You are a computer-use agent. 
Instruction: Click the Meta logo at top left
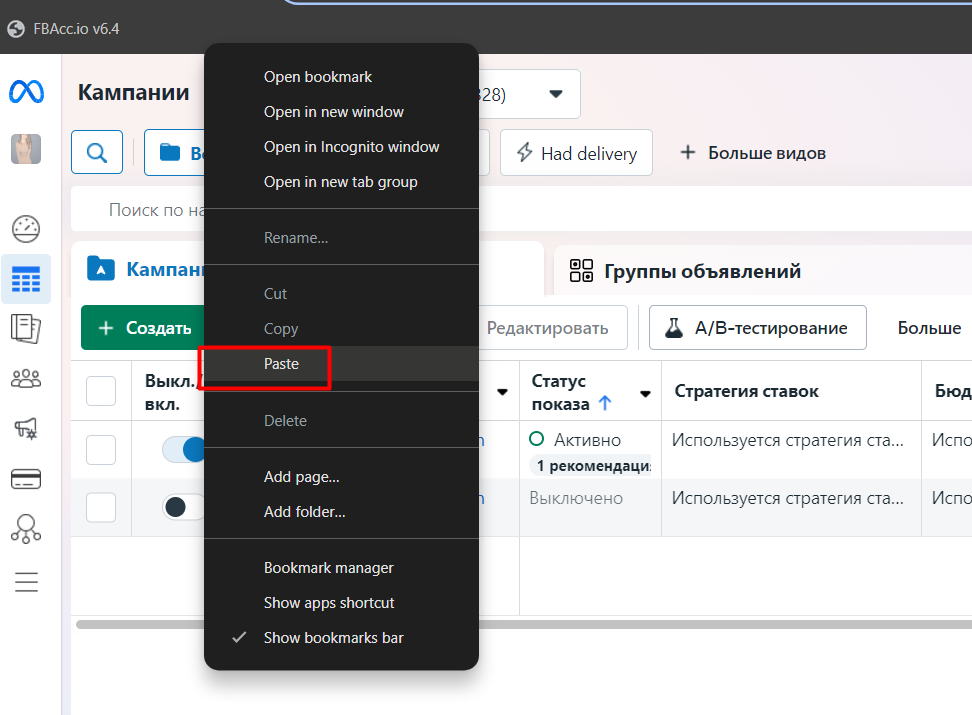[27, 92]
